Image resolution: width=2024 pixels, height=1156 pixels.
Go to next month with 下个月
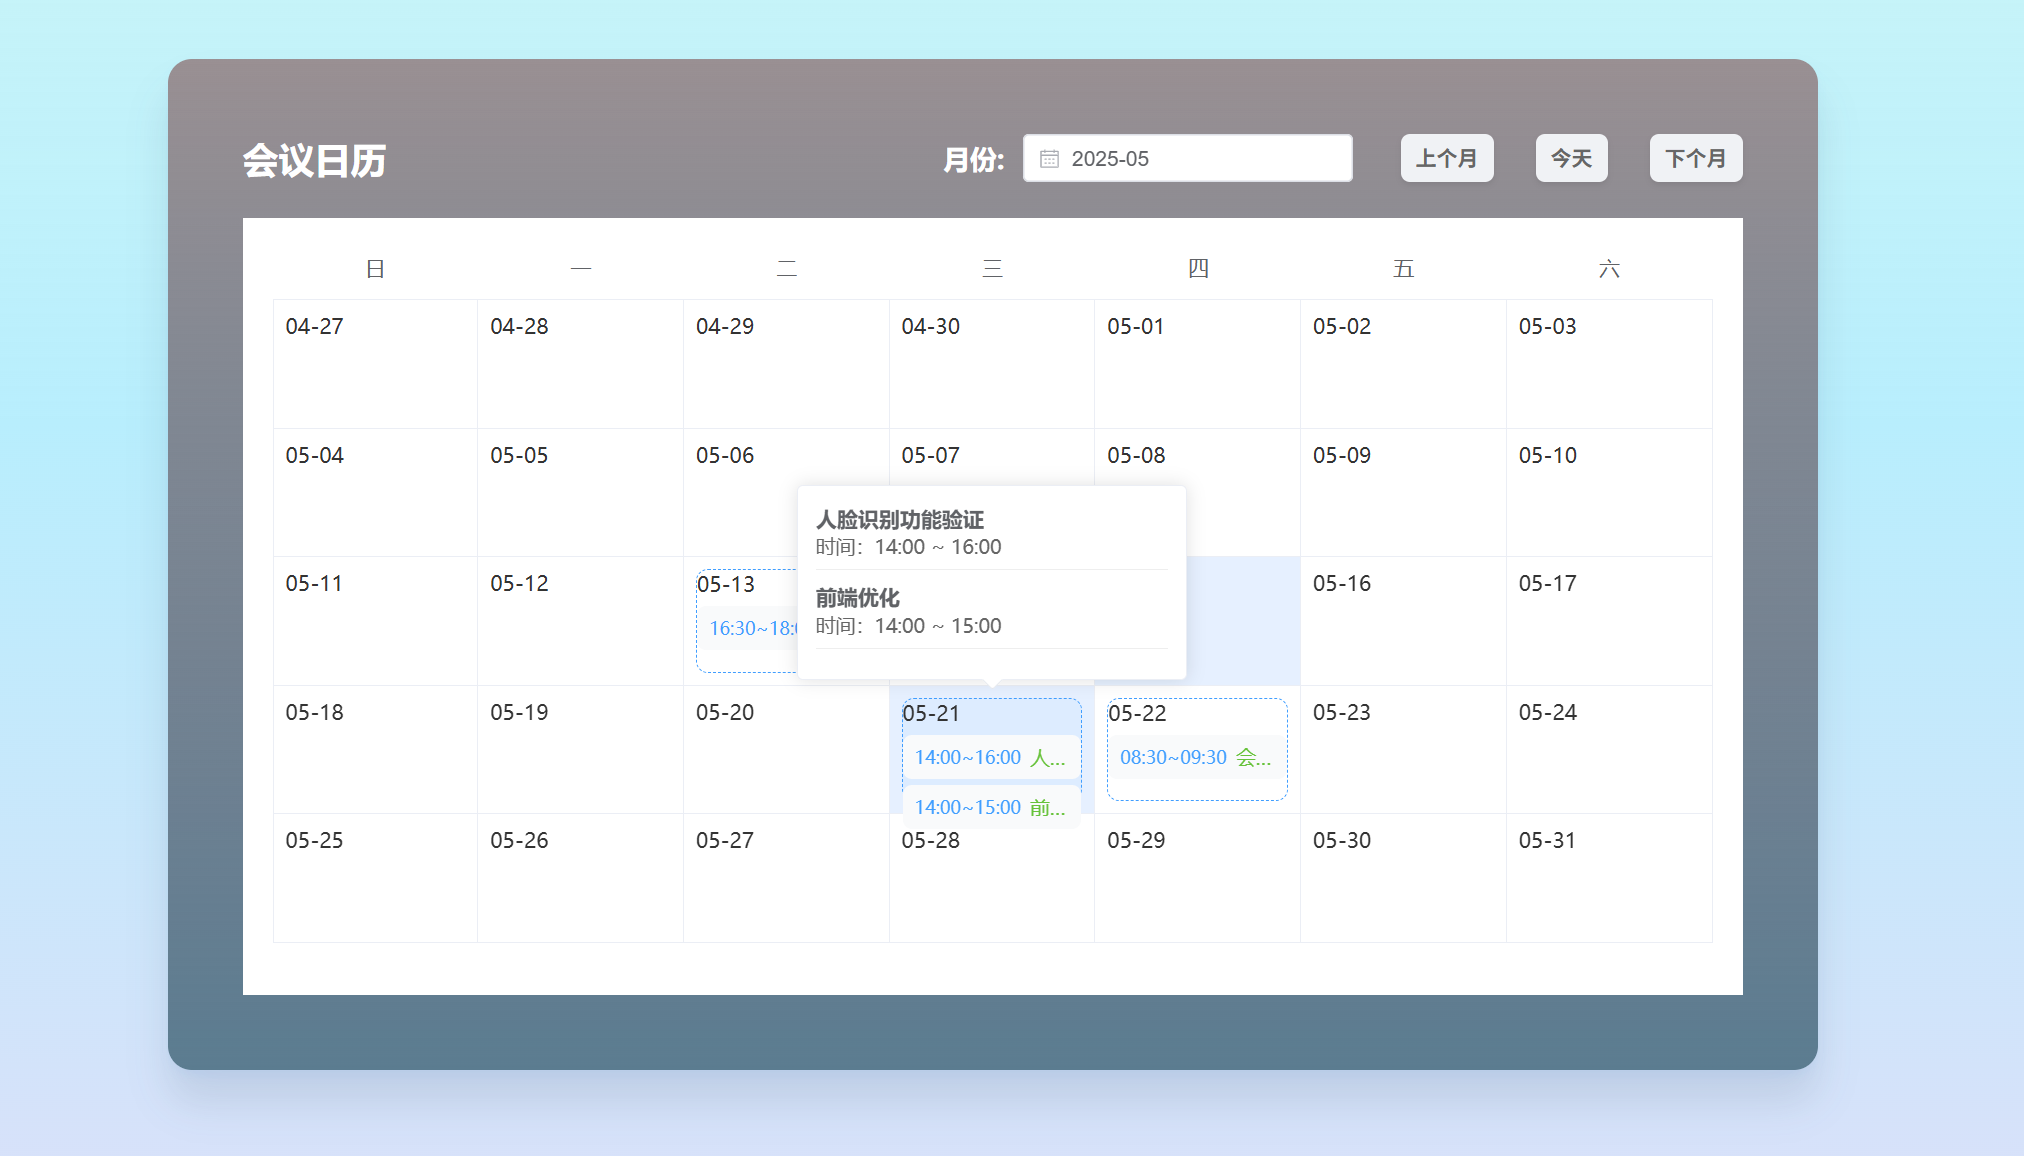[x=1695, y=159]
